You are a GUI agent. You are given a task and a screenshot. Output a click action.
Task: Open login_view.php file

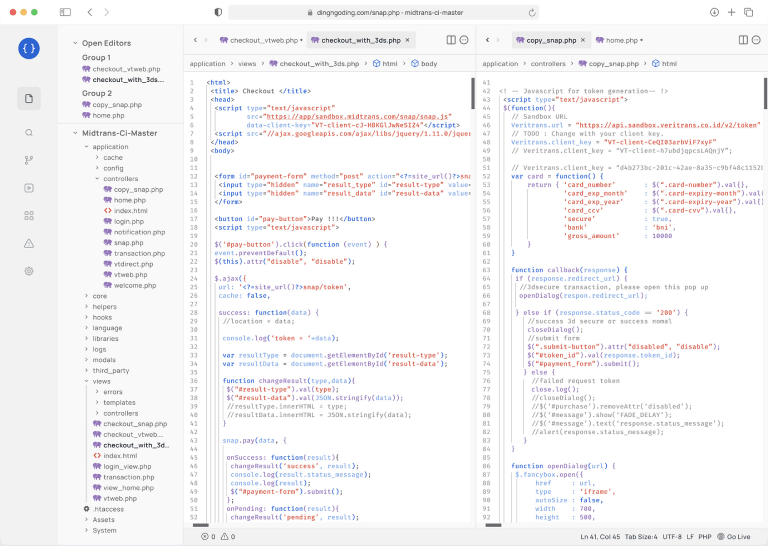tap(122, 467)
